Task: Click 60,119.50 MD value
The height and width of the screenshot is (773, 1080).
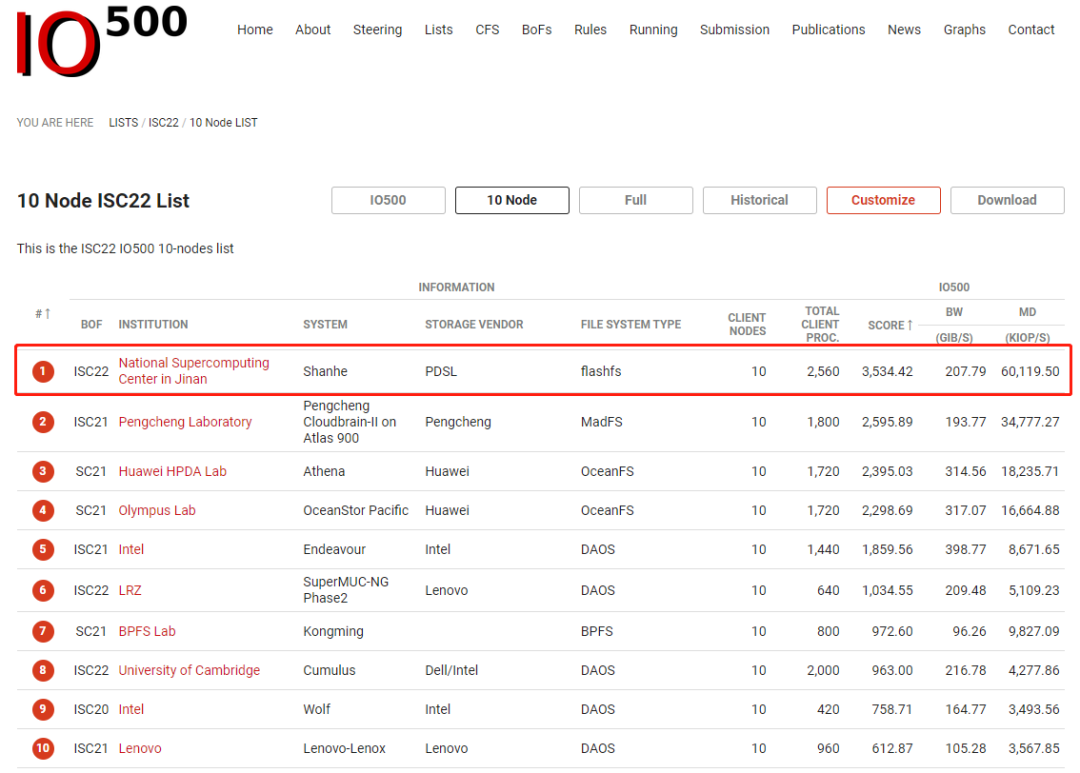Action: point(1030,371)
